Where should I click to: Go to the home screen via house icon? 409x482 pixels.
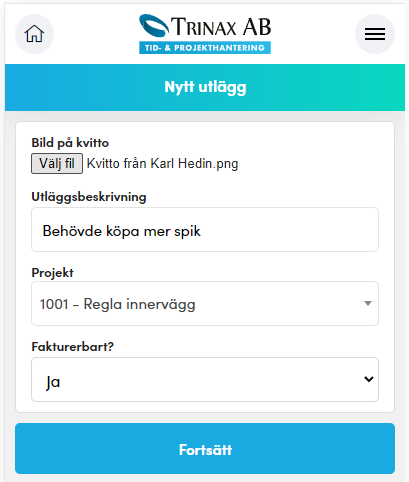[34, 34]
